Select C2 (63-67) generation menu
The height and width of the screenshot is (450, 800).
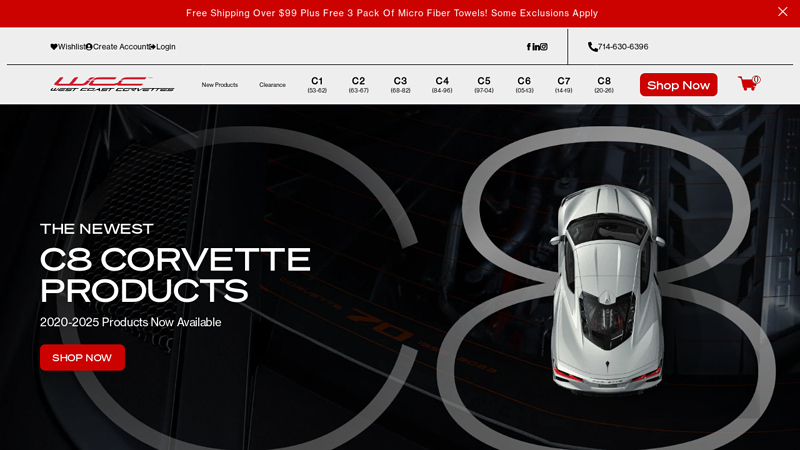point(358,84)
